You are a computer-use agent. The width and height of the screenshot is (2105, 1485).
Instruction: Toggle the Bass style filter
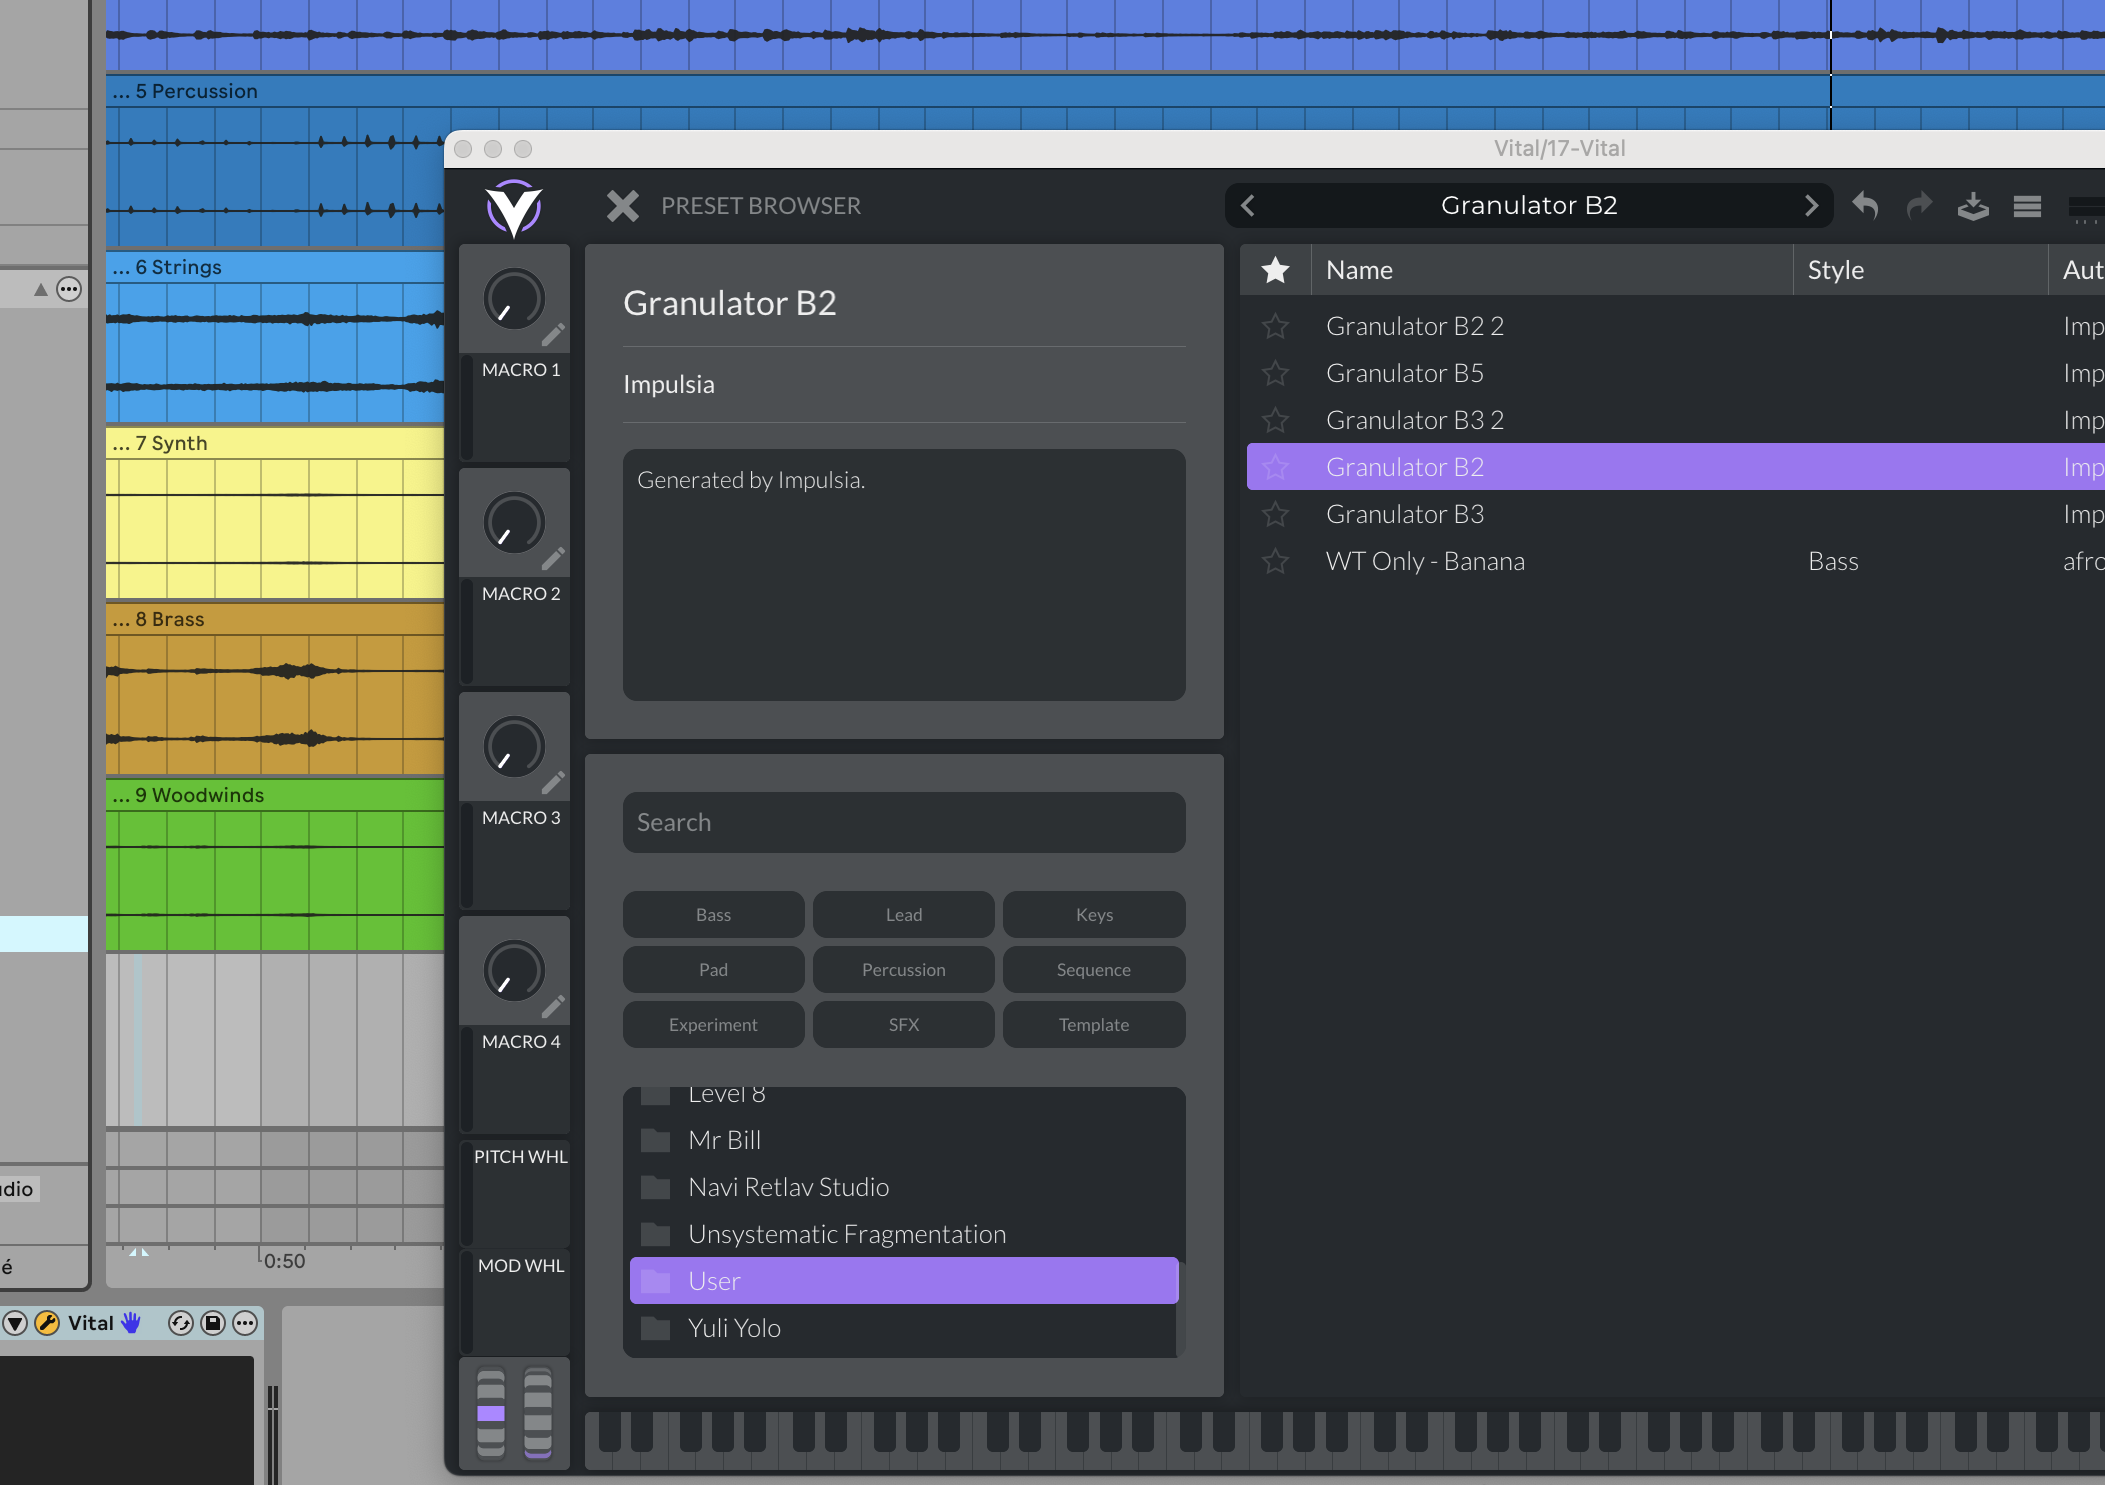pos(713,914)
